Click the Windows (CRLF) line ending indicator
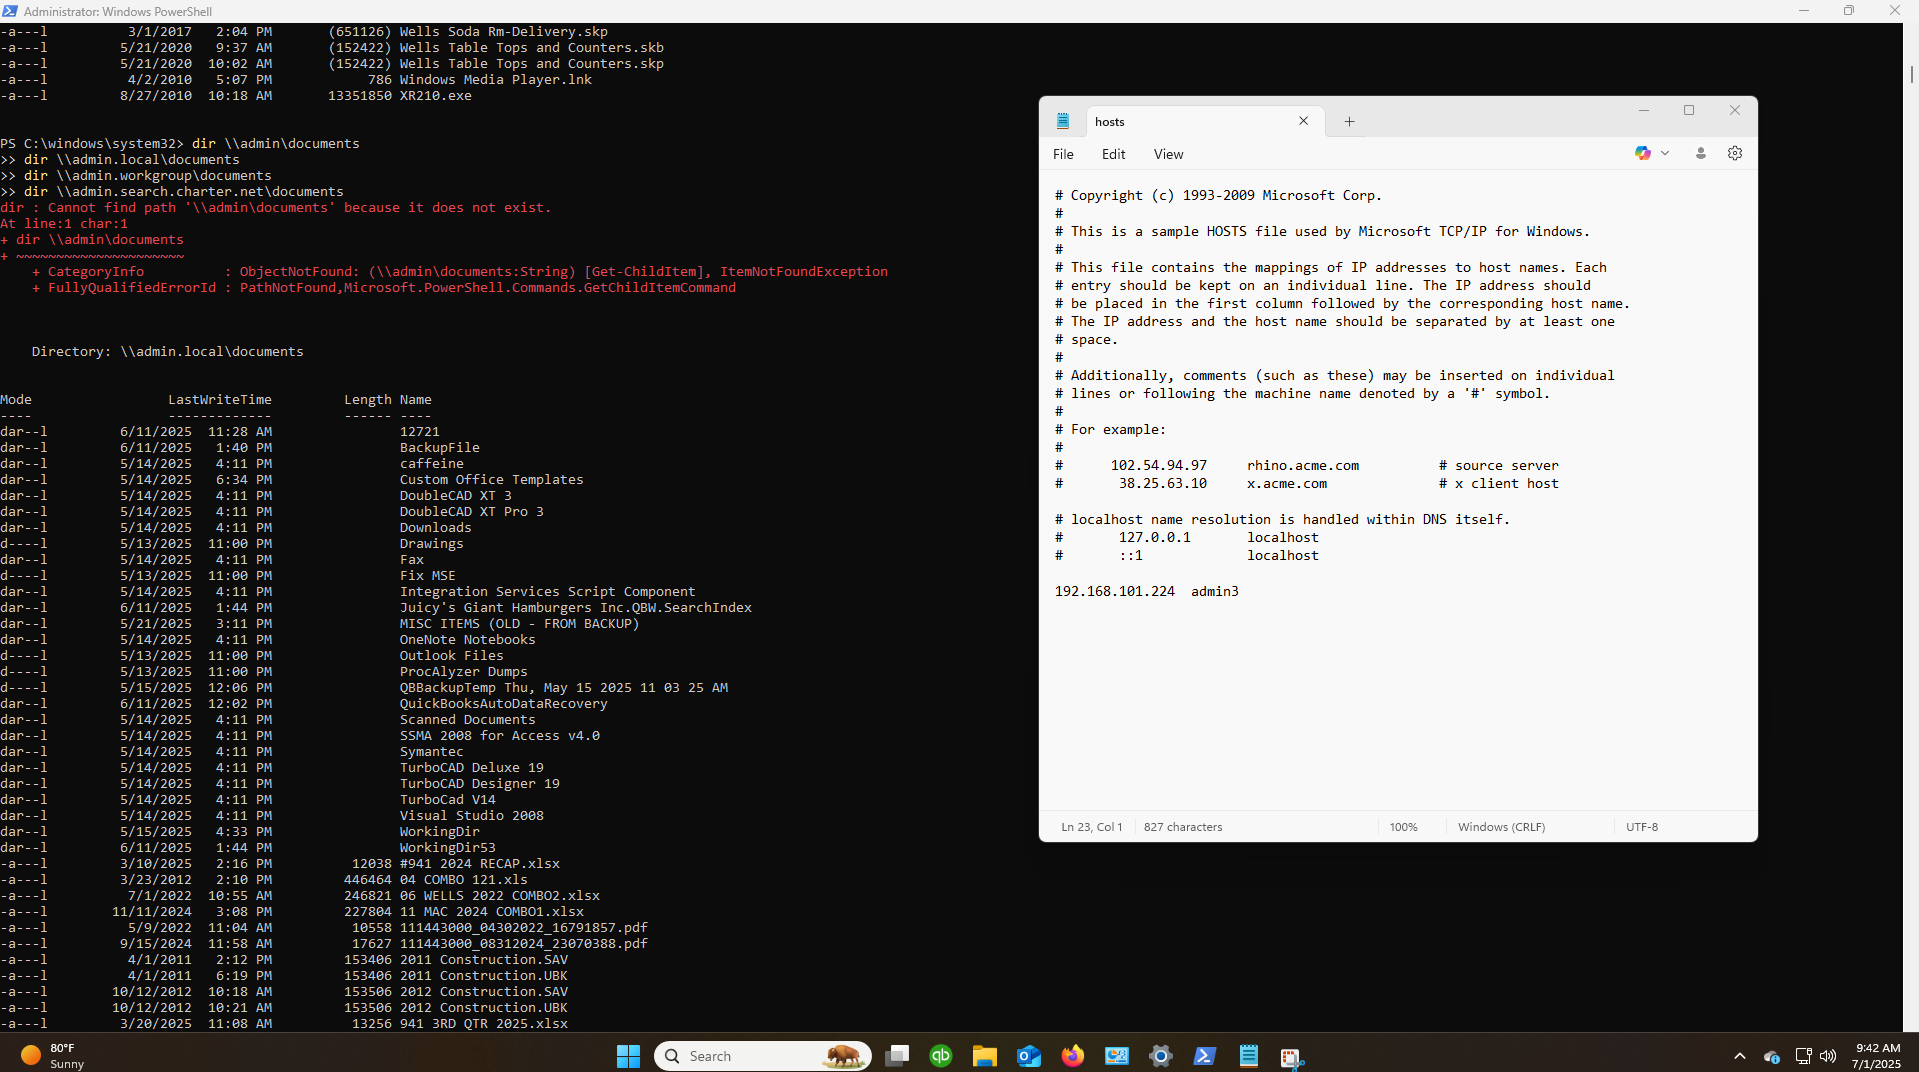Viewport: 1919px width, 1072px height. tap(1501, 827)
